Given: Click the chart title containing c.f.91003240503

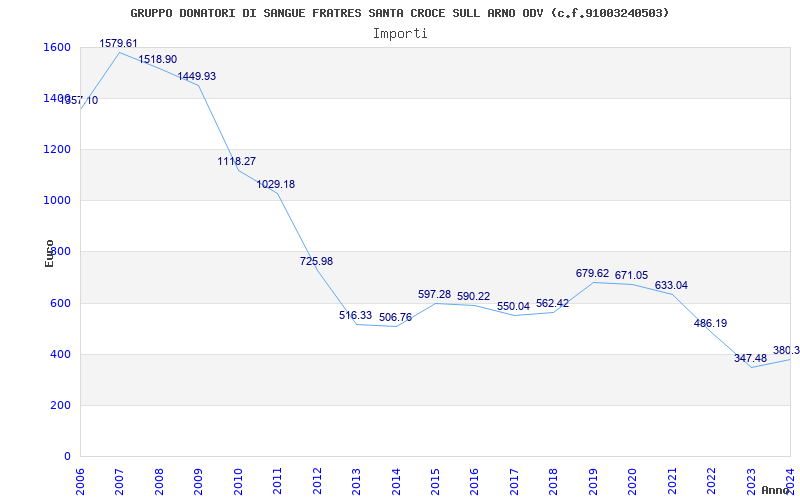Looking at the screenshot, I should 399,13.
